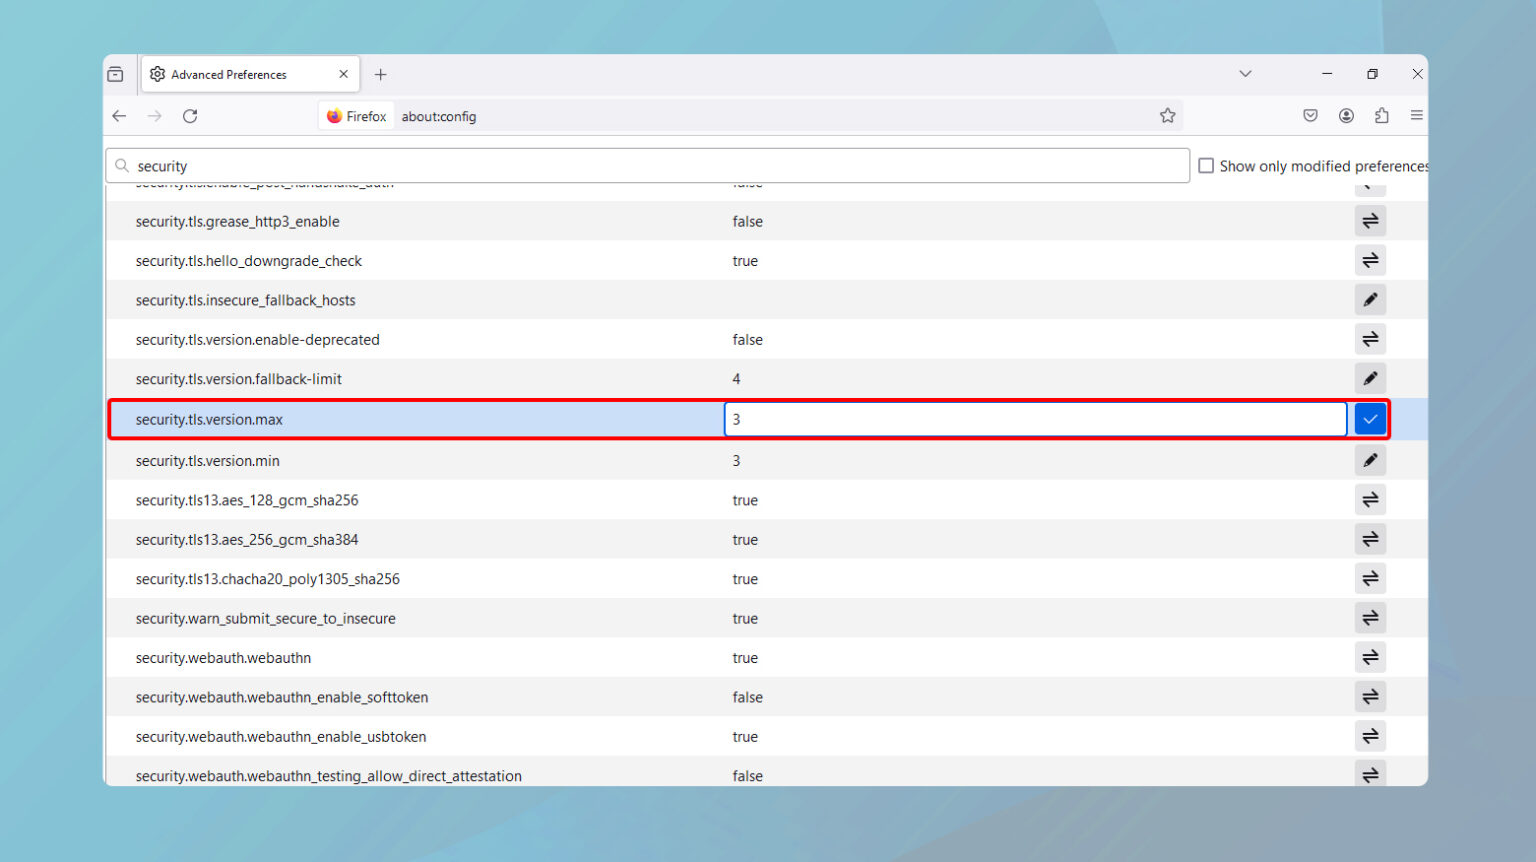
Task: Reload the current page
Action: [190, 116]
